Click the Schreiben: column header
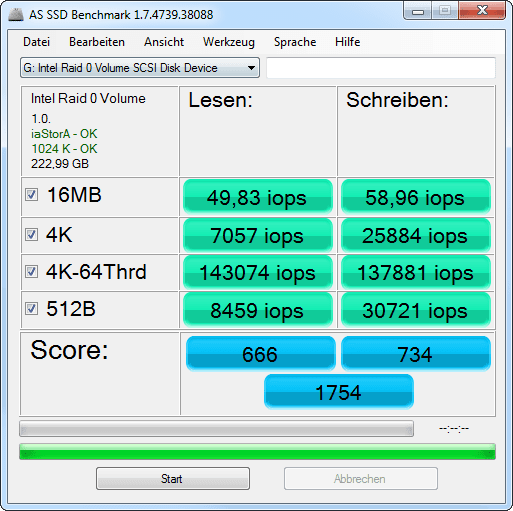513x511 pixels. pos(397,100)
